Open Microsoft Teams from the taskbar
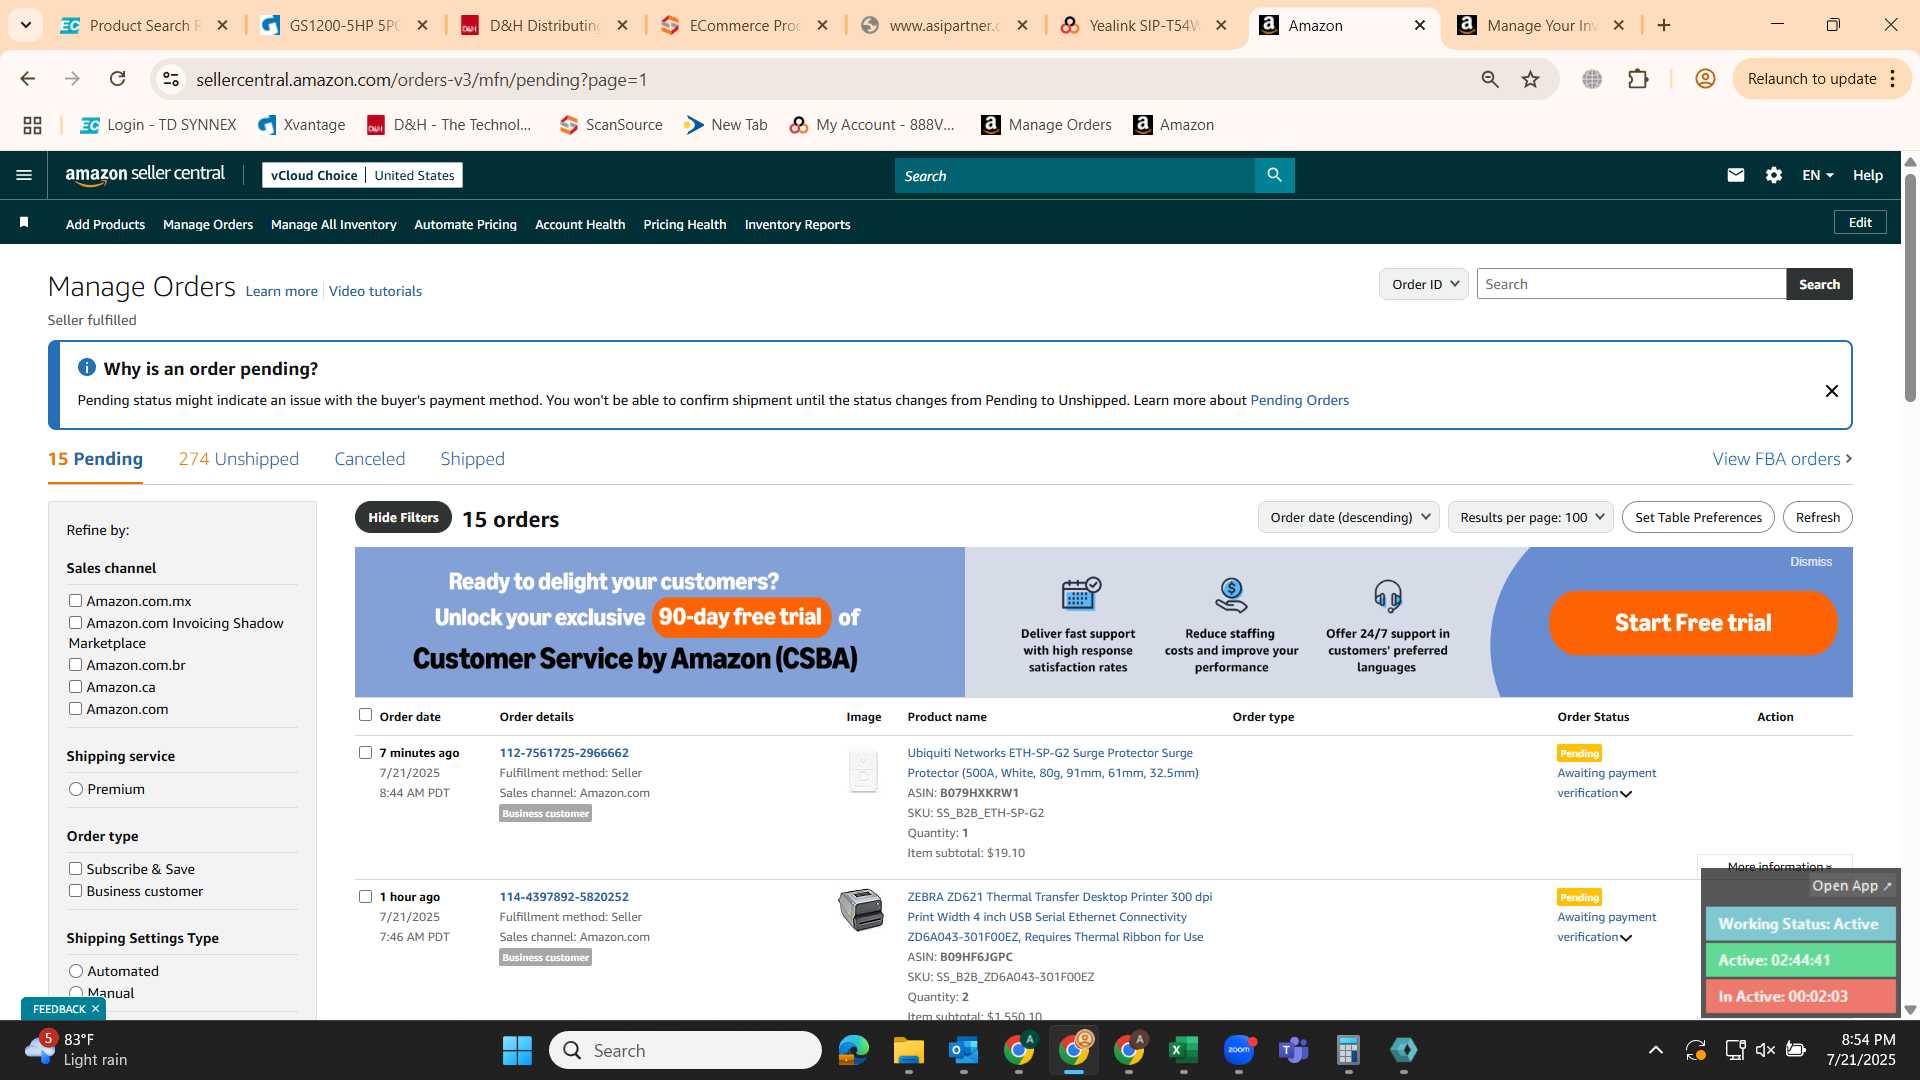 click(1294, 1050)
